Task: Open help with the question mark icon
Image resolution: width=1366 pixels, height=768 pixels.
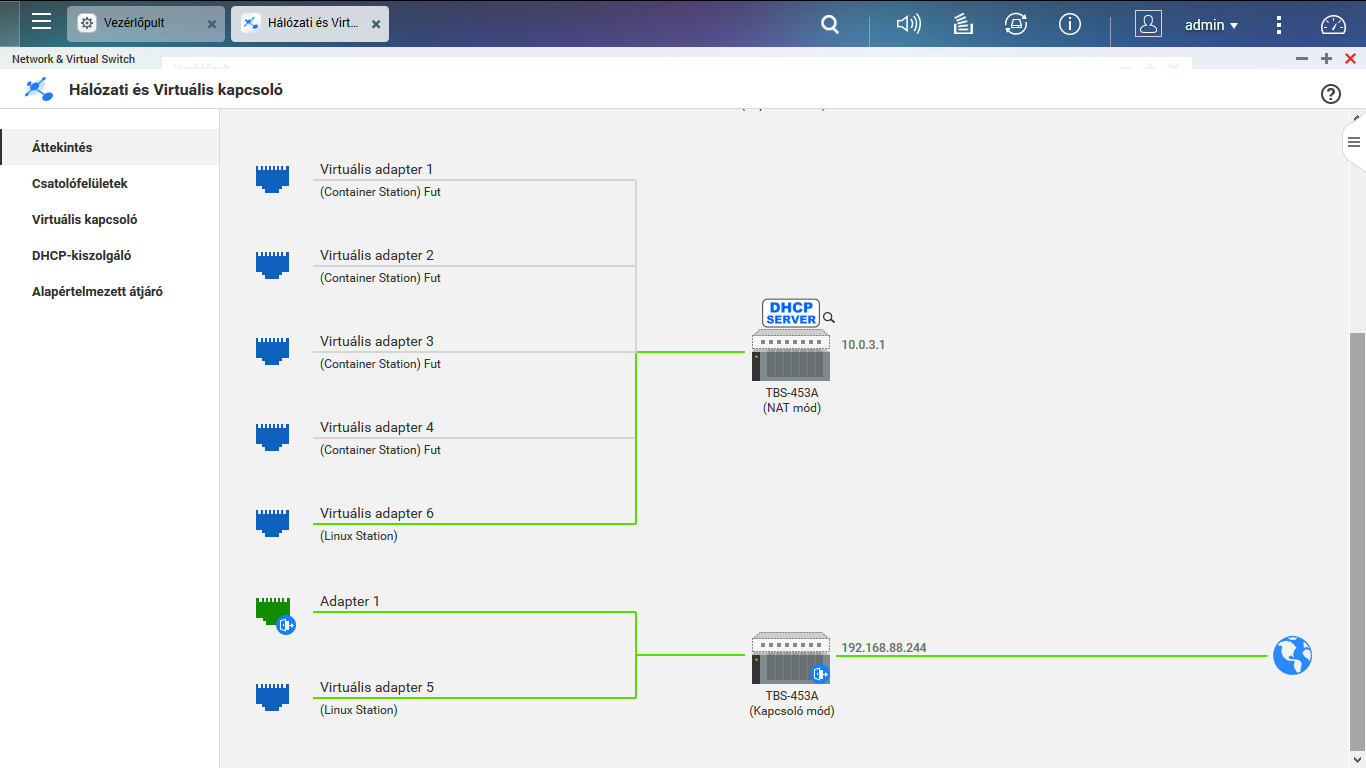Action: coord(1330,94)
